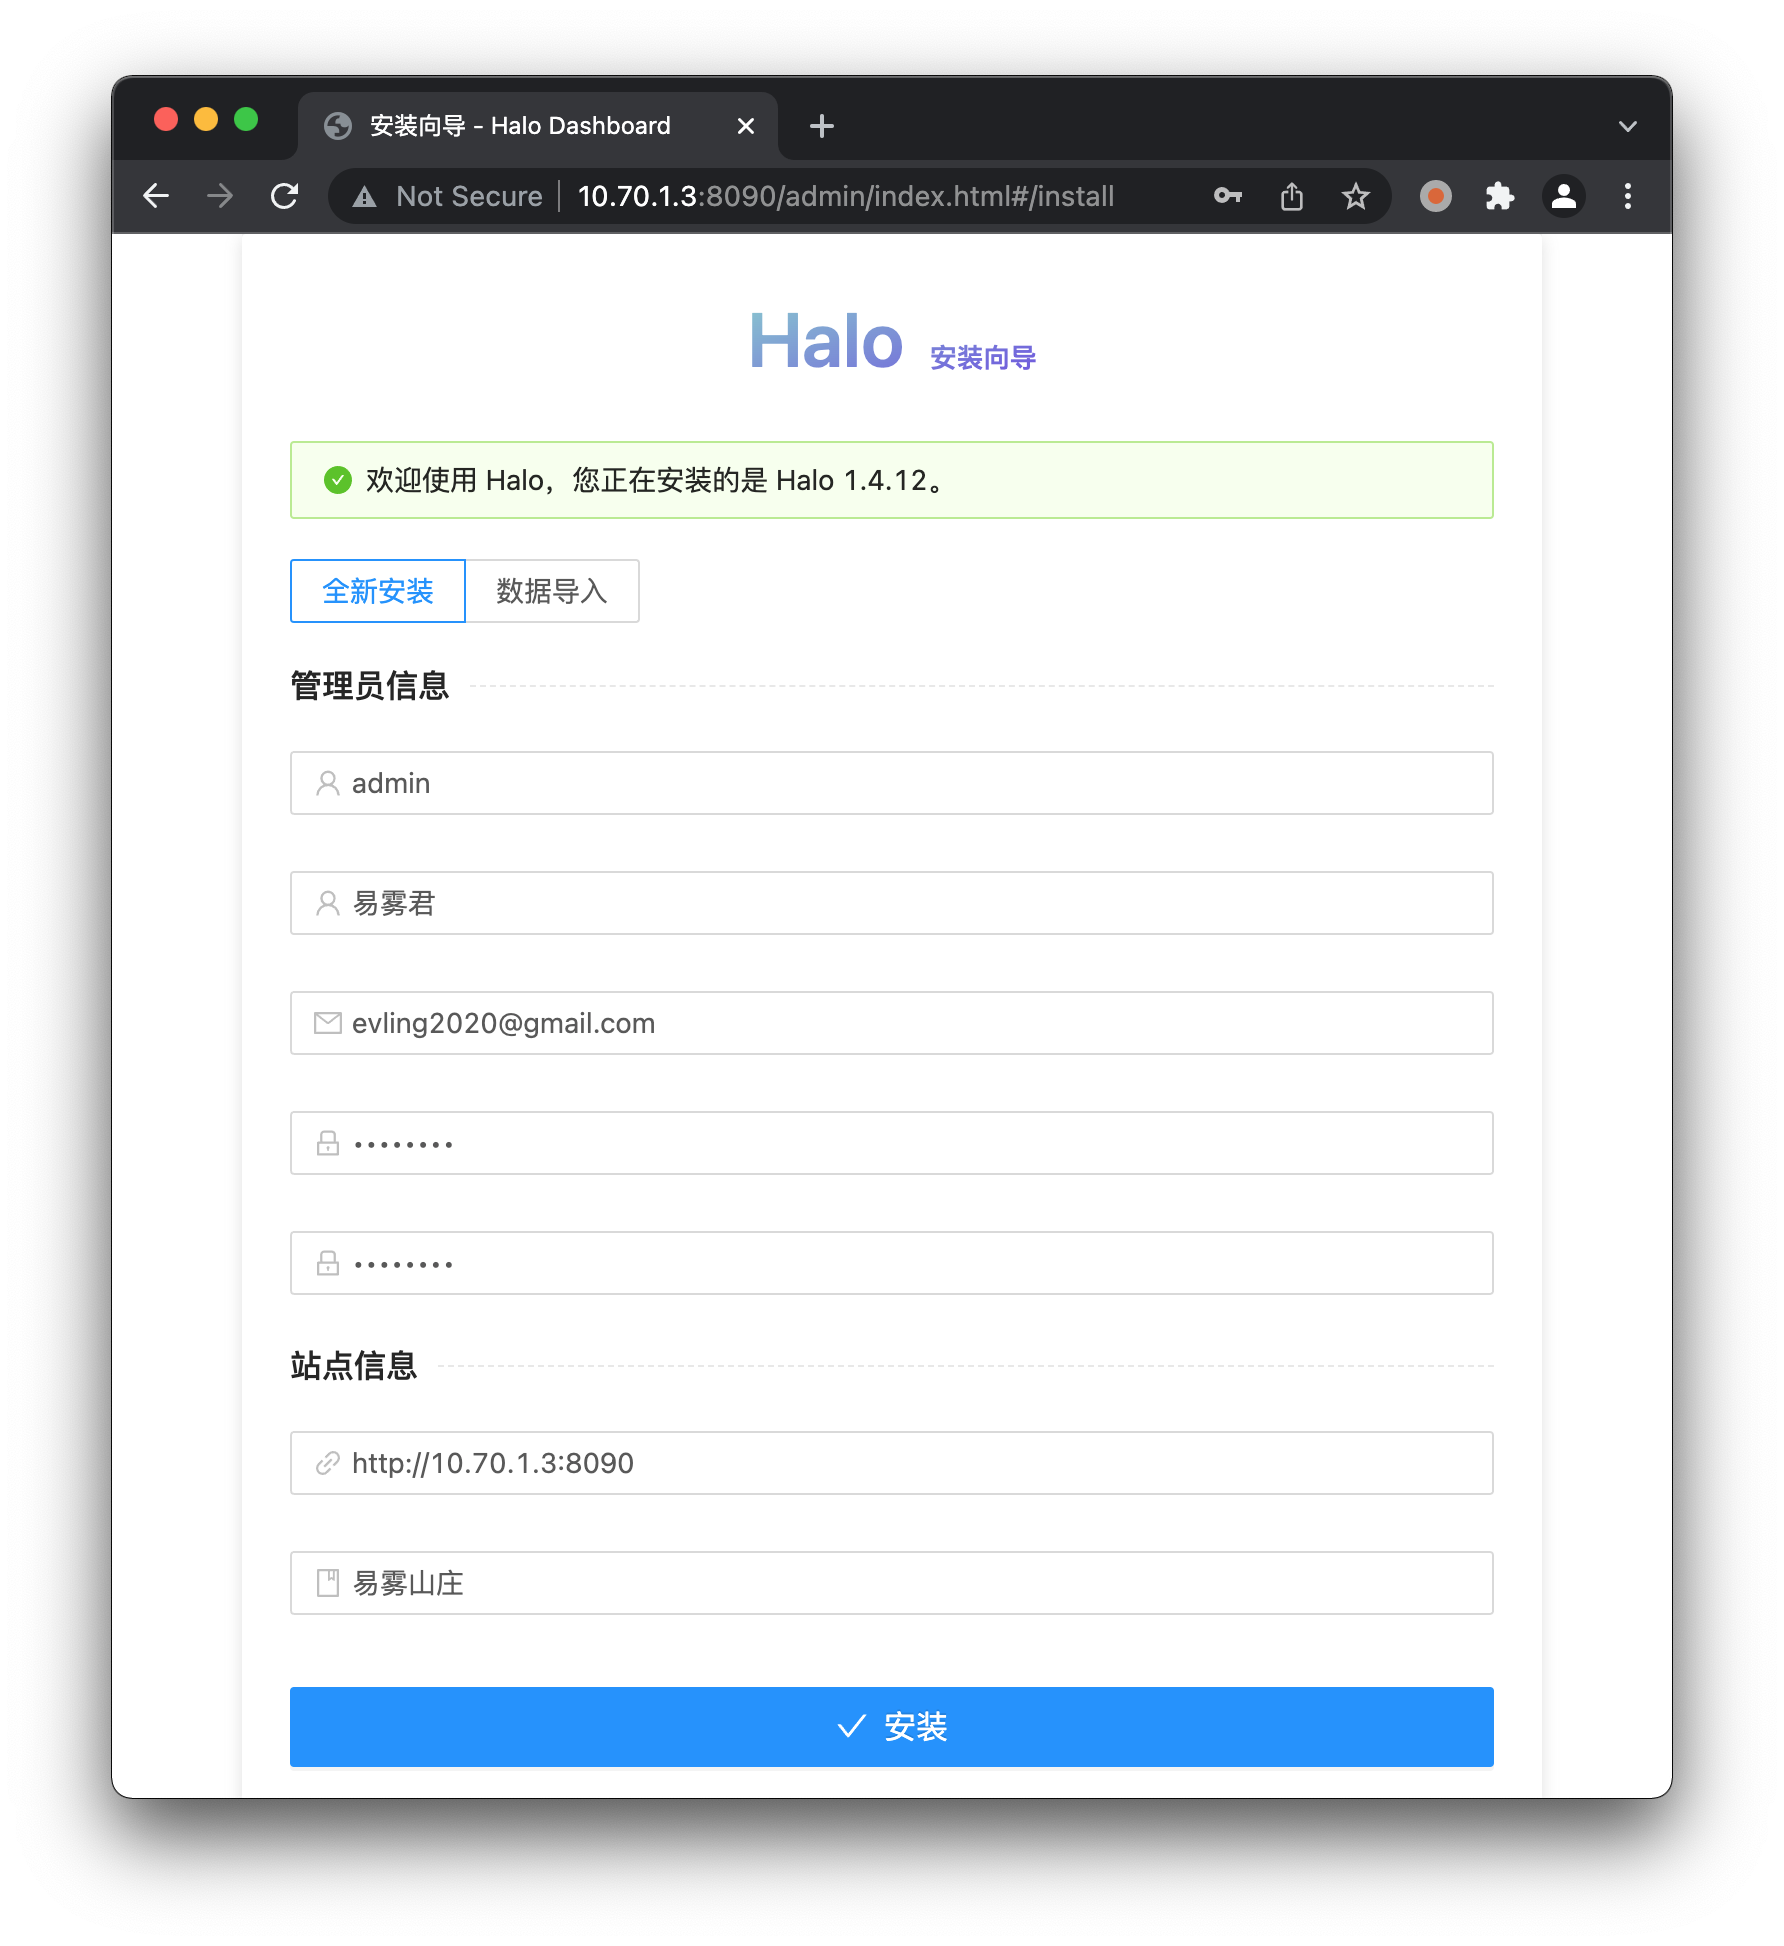Click the yellow minimize window button
Screen dimensions: 1784x1946
click(x=206, y=120)
